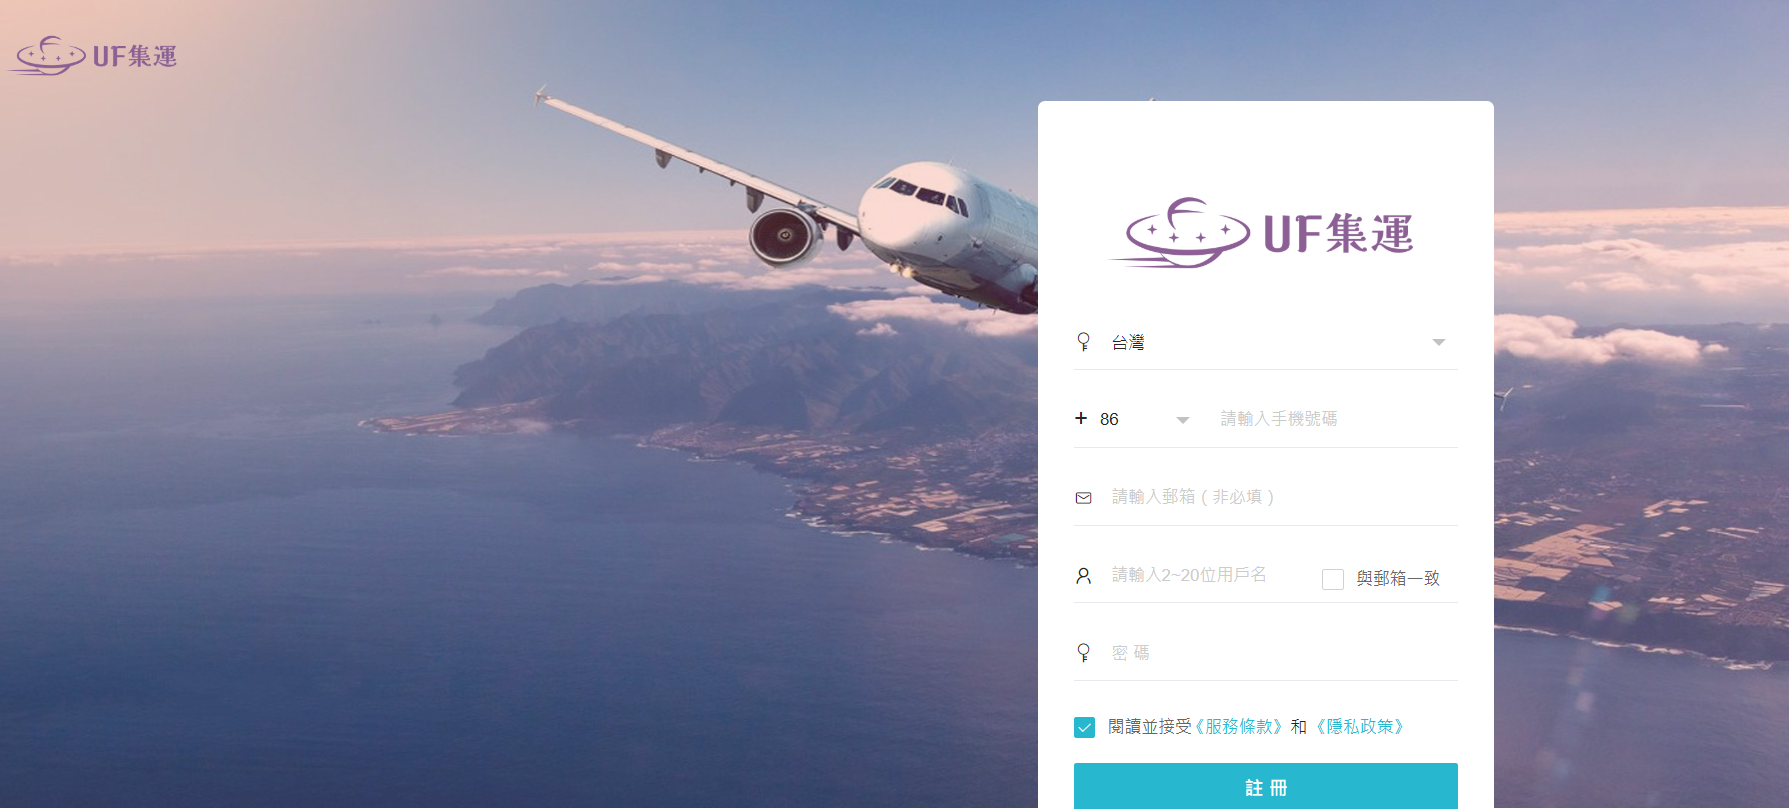
Task: Click the key icon beside the password field
Action: click(1083, 653)
